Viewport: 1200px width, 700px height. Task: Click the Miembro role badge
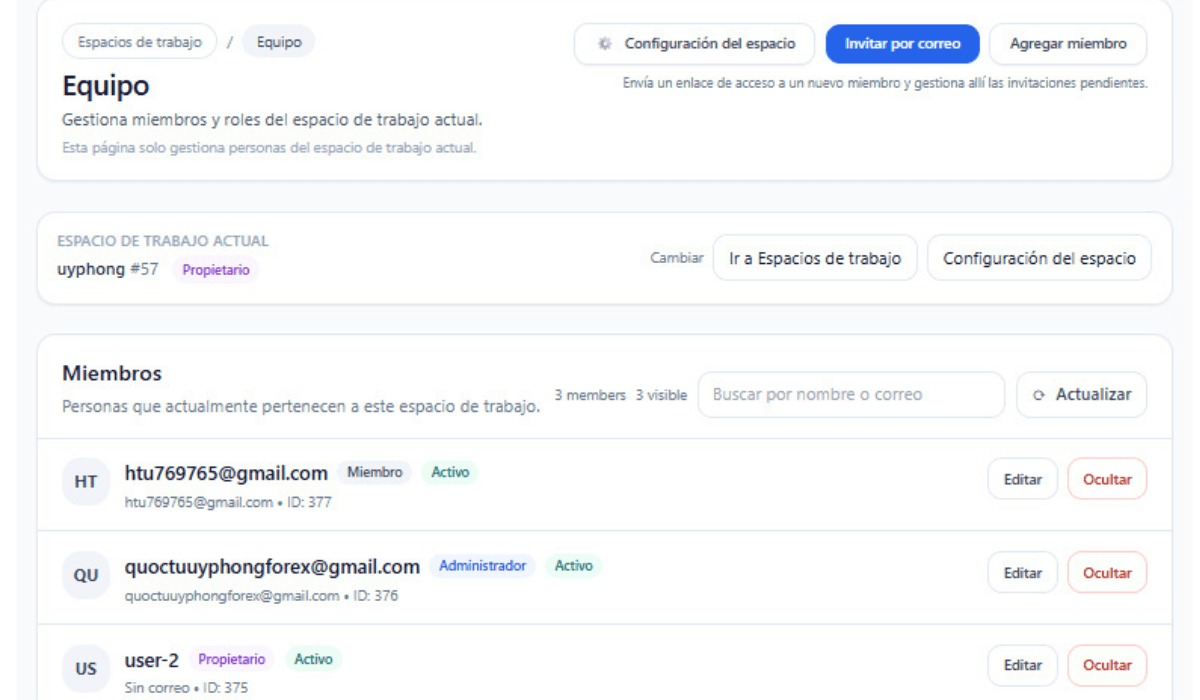pos(375,472)
